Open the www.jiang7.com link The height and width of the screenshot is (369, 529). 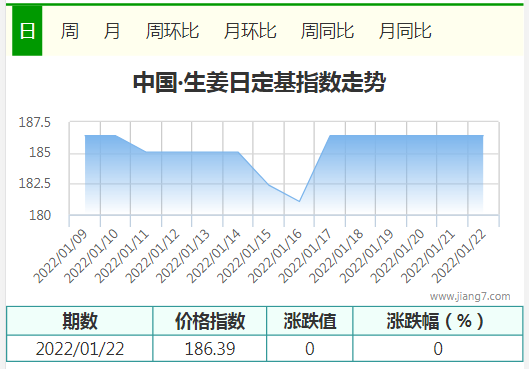tap(470, 296)
